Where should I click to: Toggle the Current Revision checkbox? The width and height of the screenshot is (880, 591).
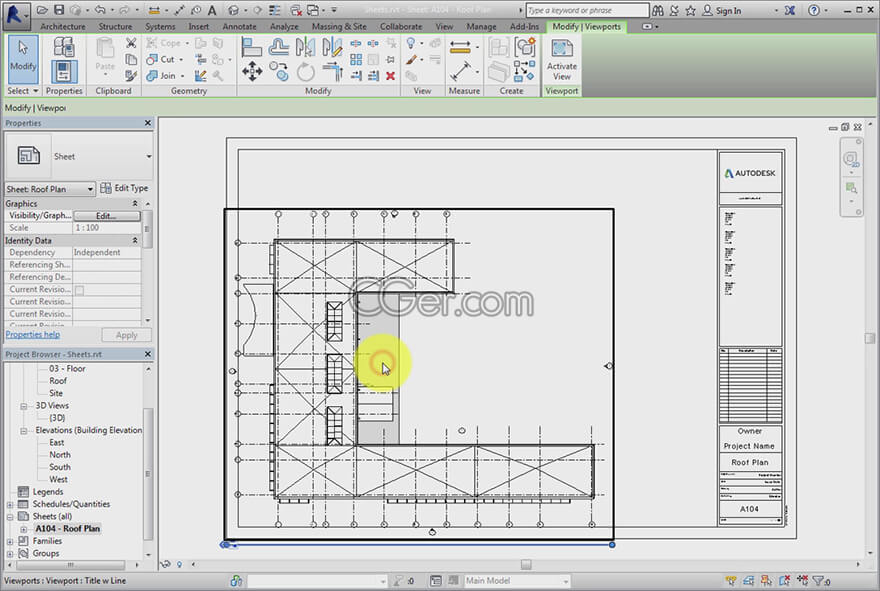[x=80, y=290]
